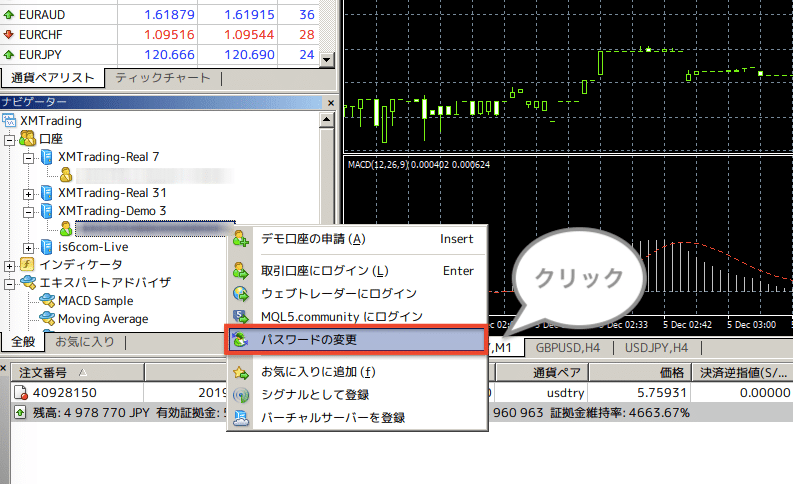793x484 pixels.
Task: Click the MQL5.community login icon
Action: 241,317
